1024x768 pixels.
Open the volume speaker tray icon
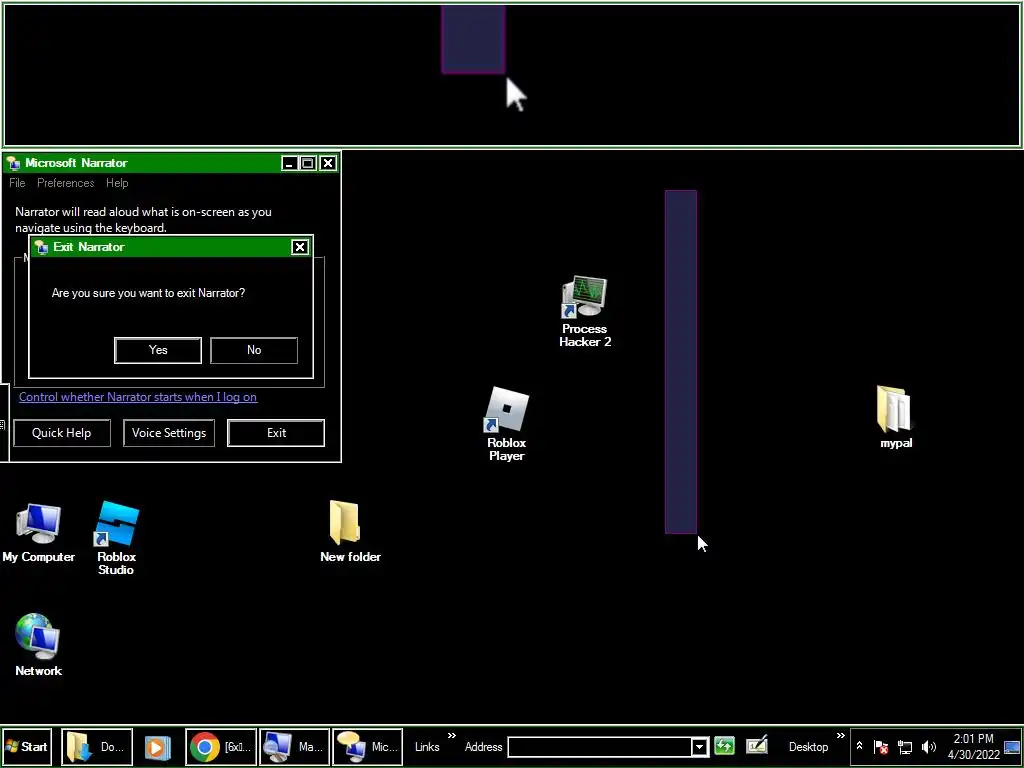point(928,747)
